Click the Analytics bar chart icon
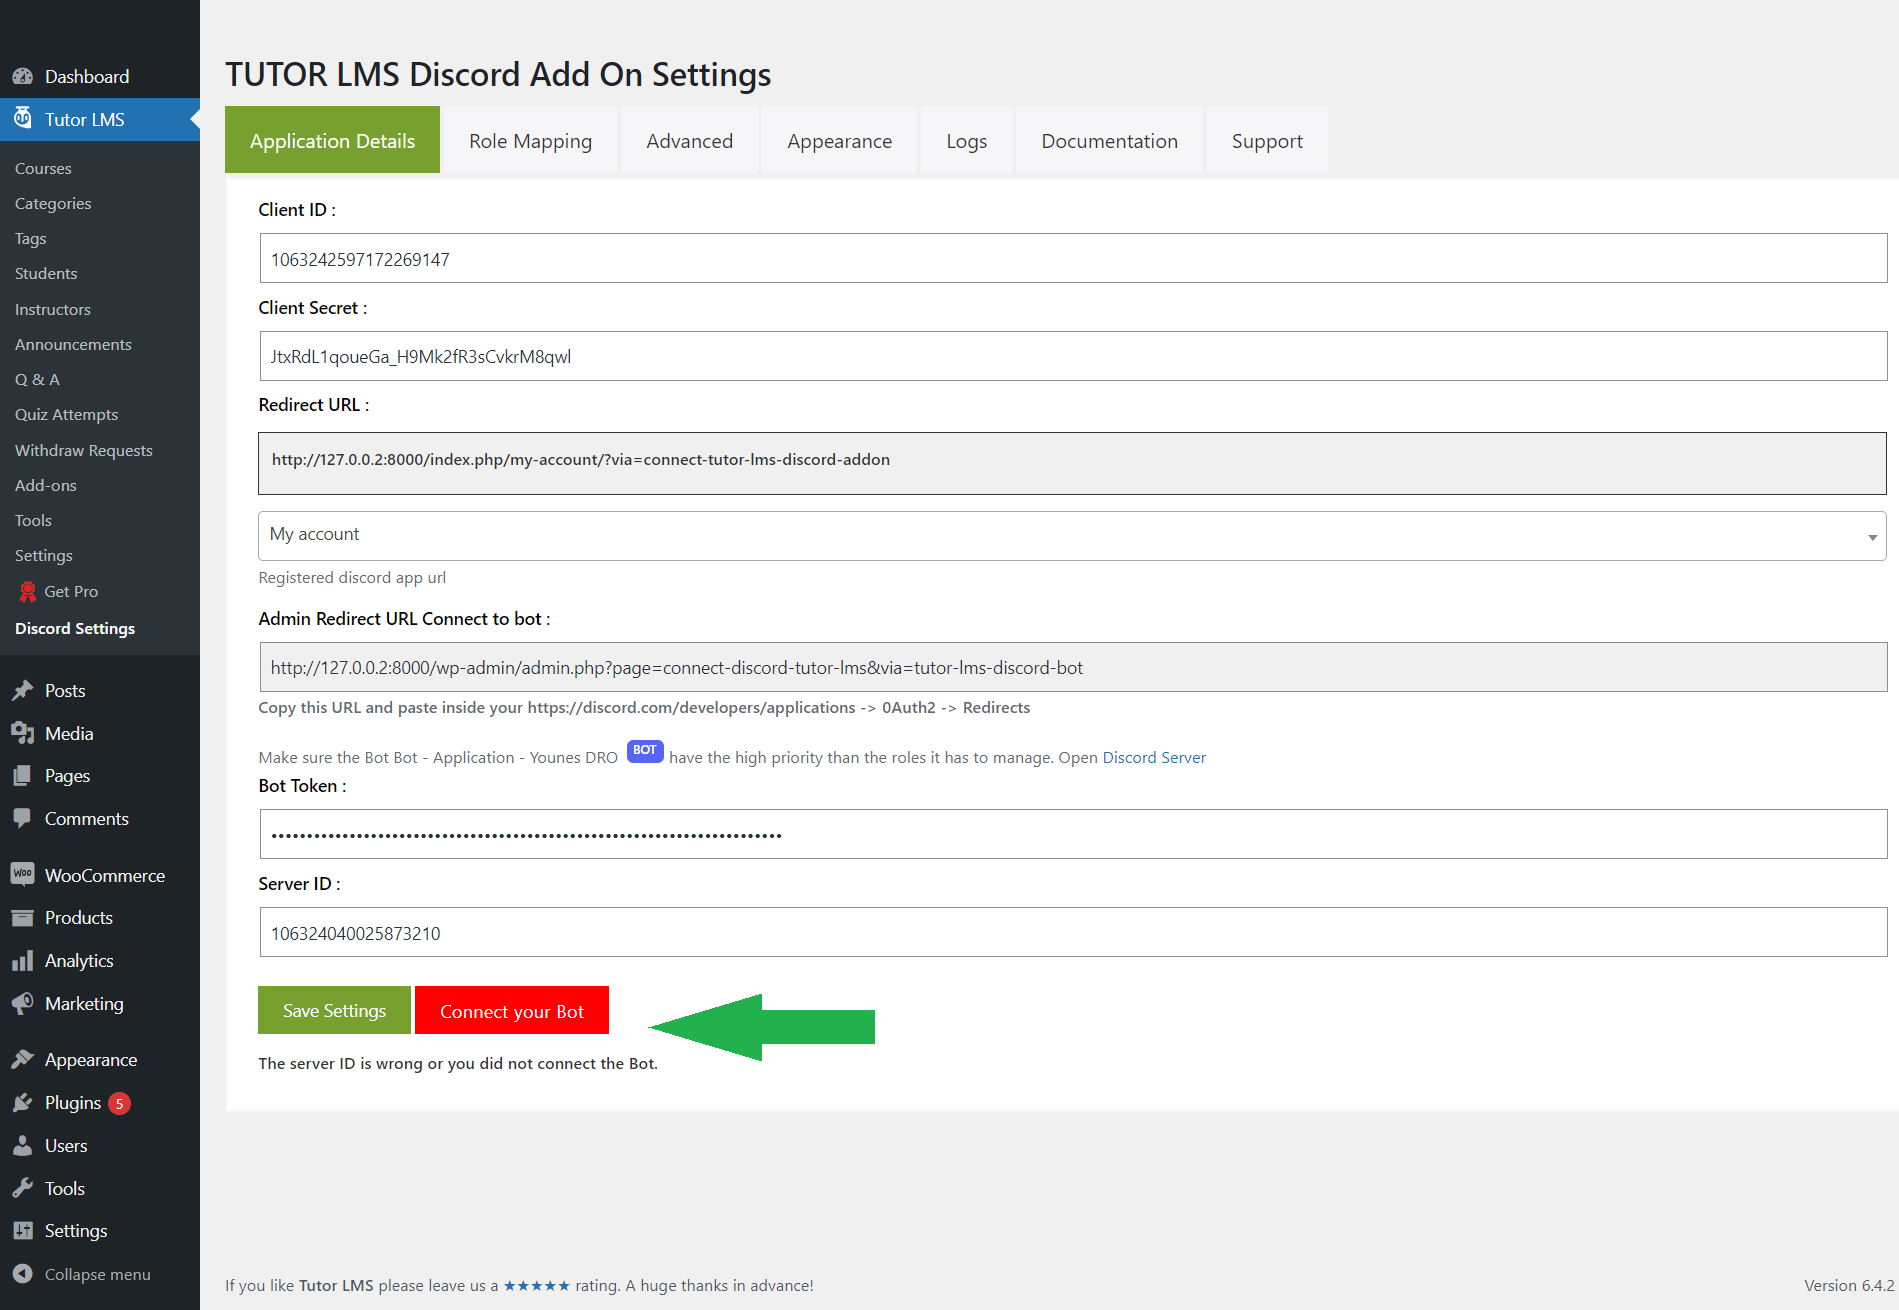Image resolution: width=1899 pixels, height=1310 pixels. click(22, 961)
